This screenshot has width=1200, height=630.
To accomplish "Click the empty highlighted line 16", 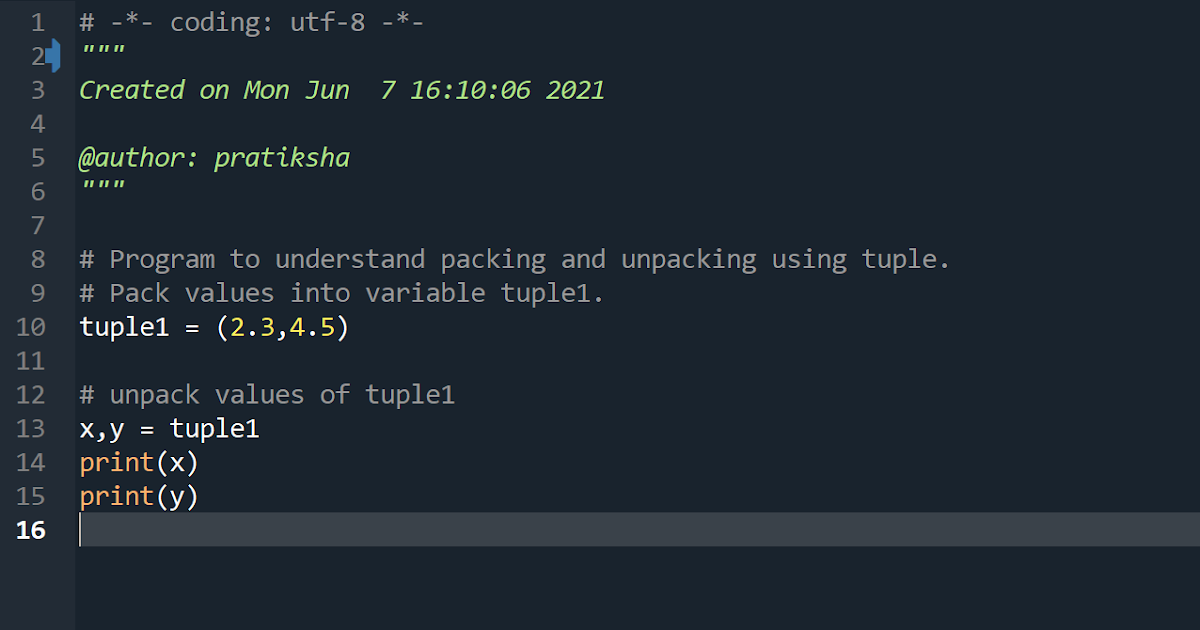I will 637,530.
